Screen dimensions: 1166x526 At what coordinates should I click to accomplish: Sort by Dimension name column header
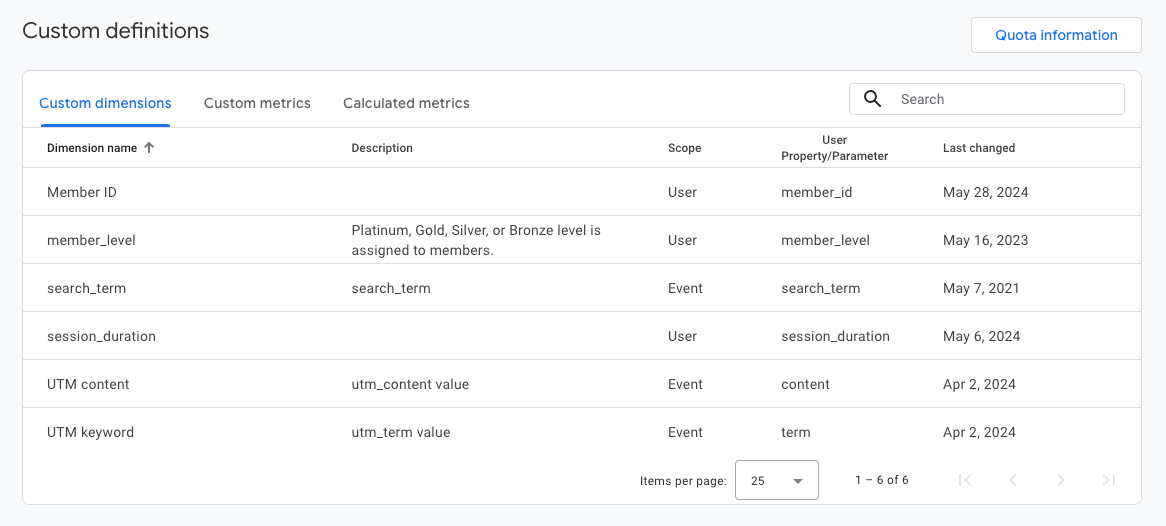92,148
